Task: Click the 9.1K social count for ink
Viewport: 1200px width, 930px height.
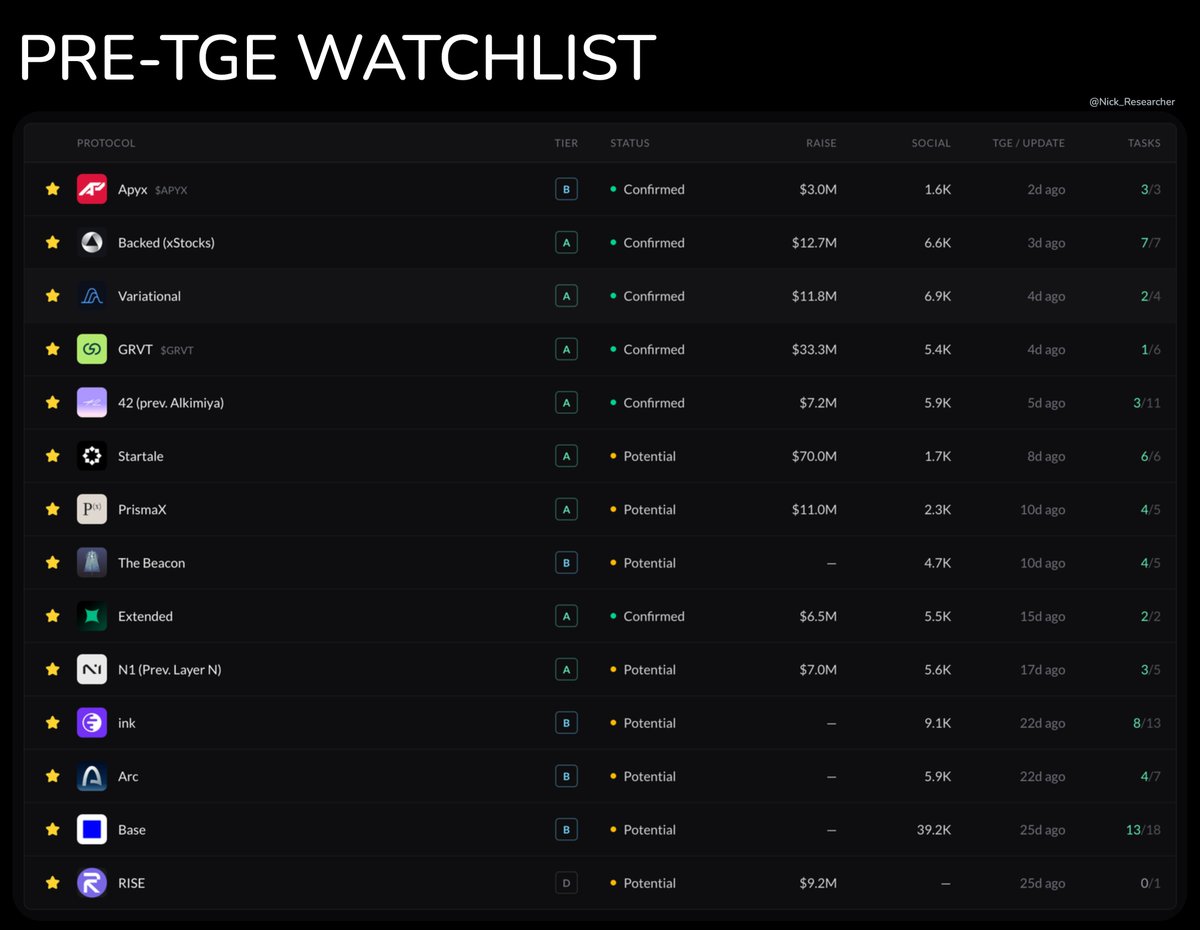Action: coord(938,723)
